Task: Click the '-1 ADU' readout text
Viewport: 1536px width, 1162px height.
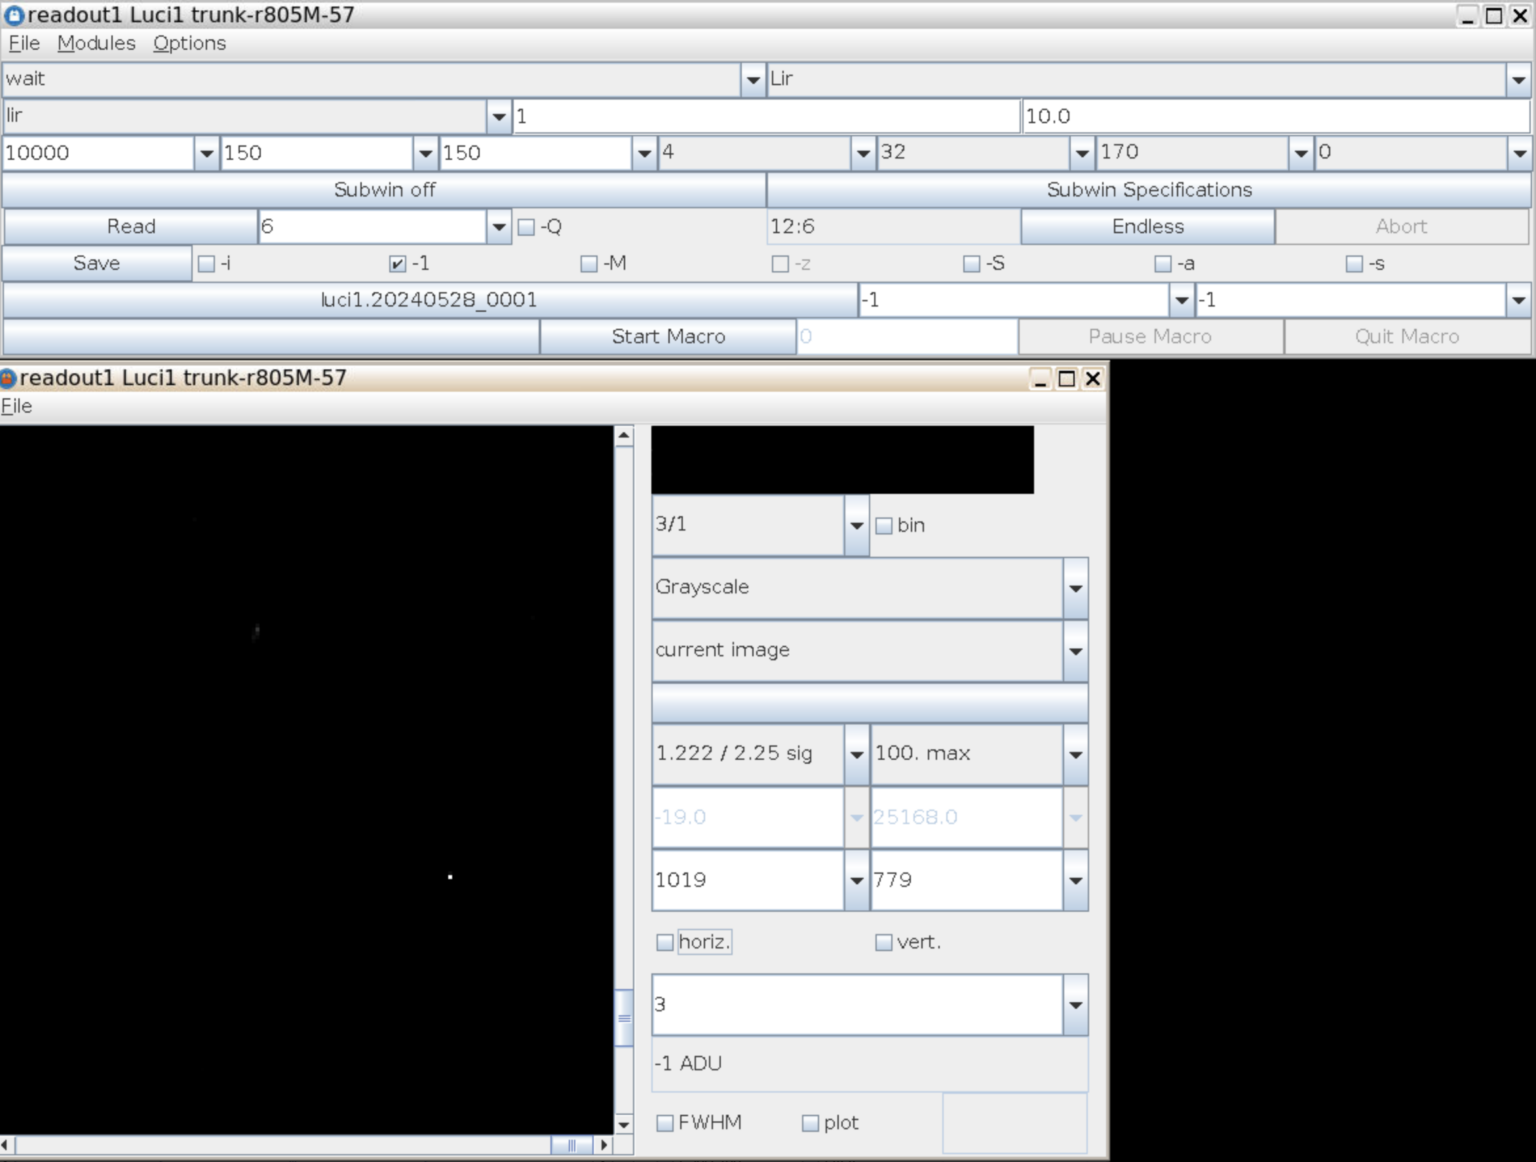Action: pos(688,1064)
